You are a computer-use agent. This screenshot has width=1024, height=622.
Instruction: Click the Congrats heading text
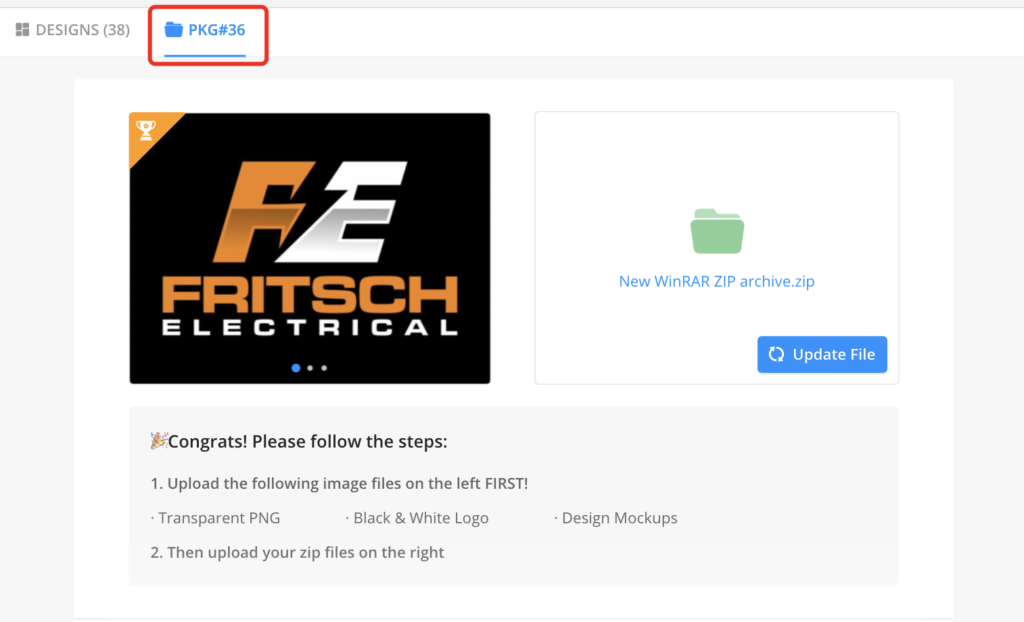[x=308, y=441]
